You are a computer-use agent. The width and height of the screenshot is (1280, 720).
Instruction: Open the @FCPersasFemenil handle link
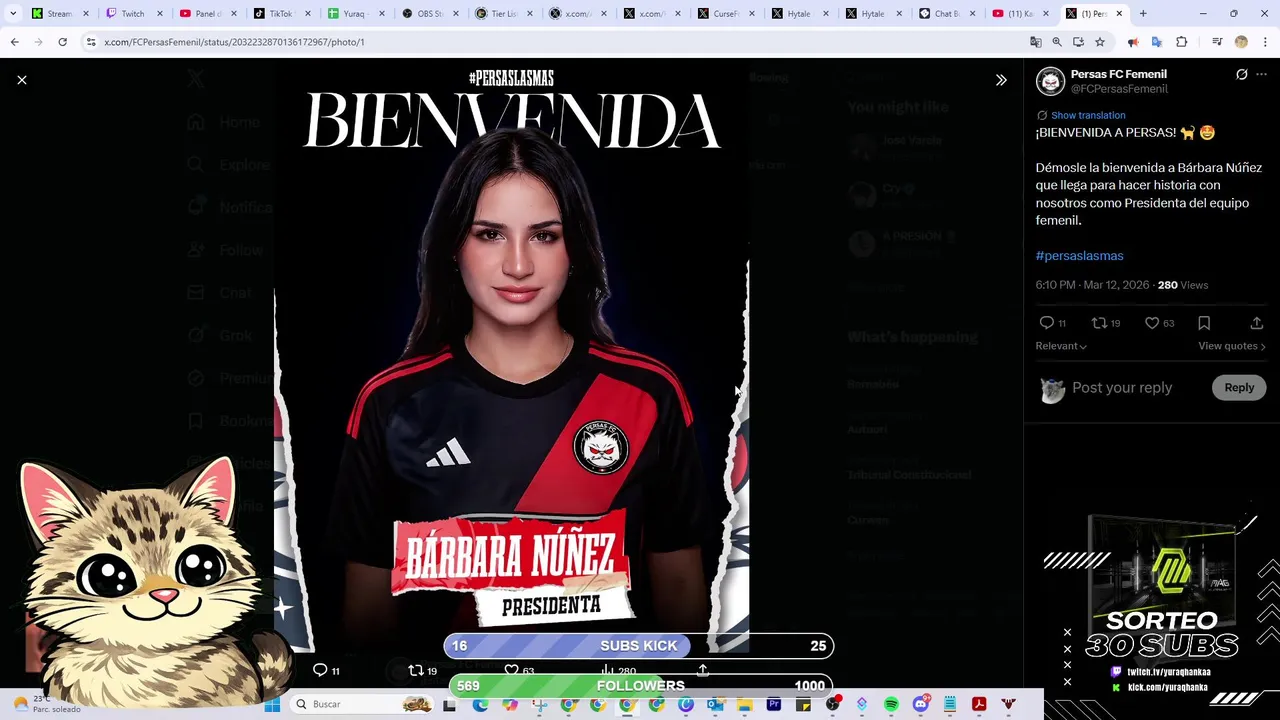pyautogui.click(x=1119, y=89)
